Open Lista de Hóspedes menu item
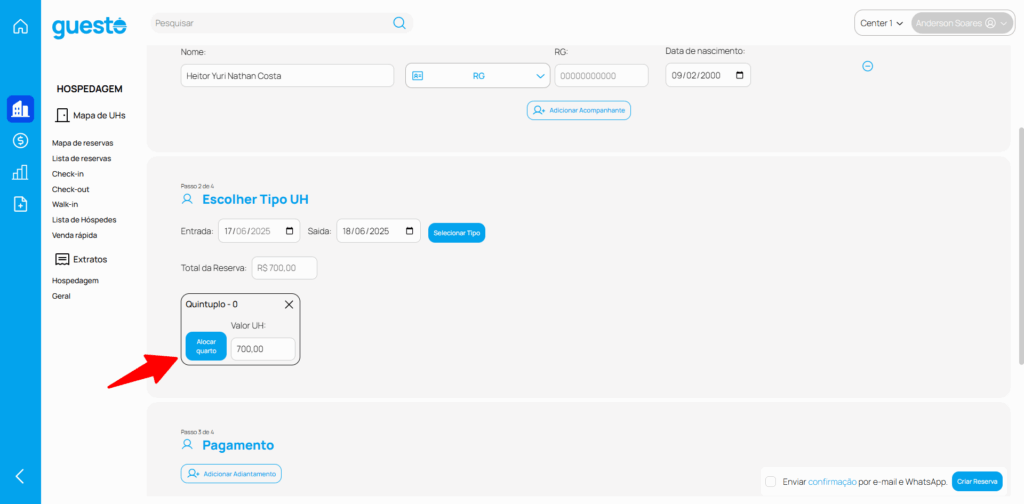 [x=84, y=219]
